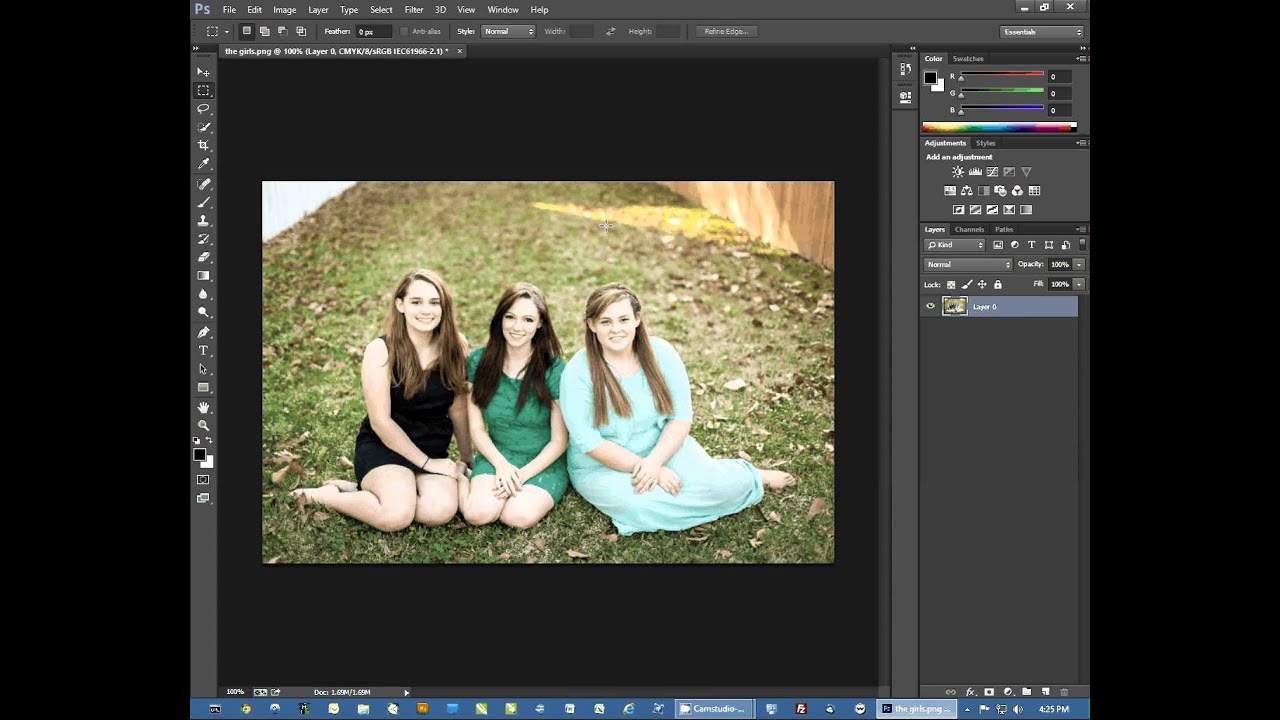The image size is (1280, 720).
Task: Add a Vibrance adjustment
Action: coord(1026,172)
